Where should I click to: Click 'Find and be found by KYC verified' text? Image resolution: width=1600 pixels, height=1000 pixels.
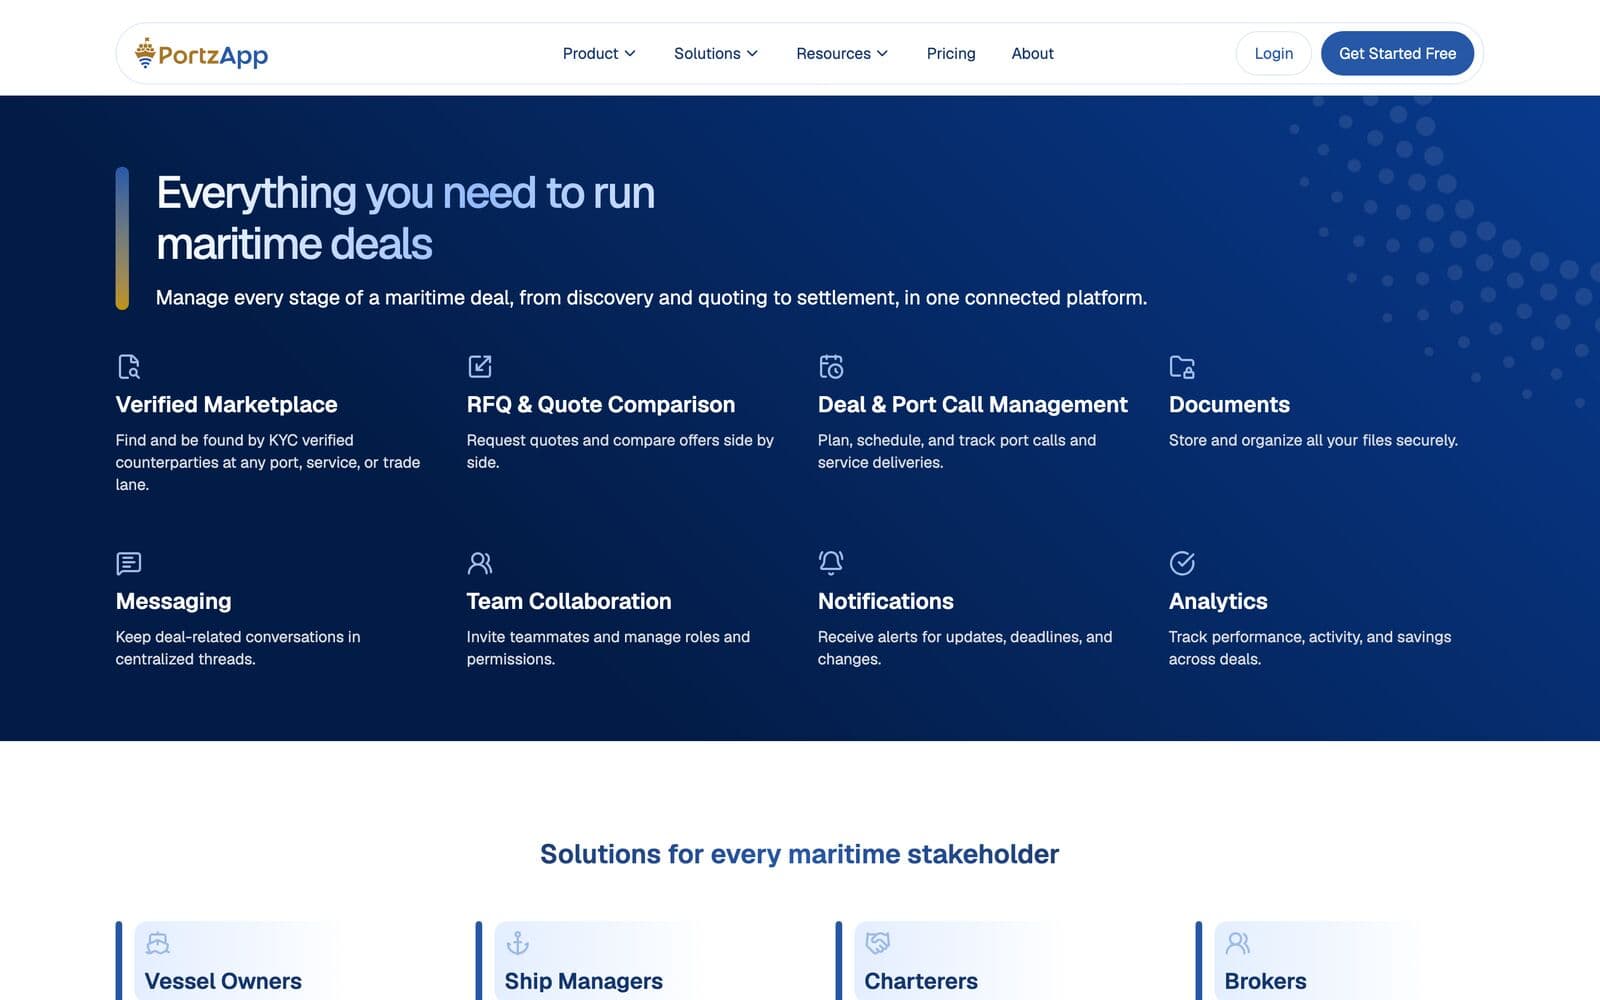pyautogui.click(x=268, y=462)
